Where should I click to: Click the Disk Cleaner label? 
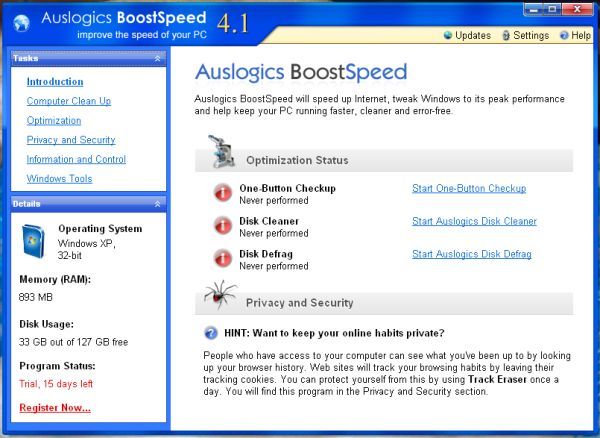coord(269,221)
